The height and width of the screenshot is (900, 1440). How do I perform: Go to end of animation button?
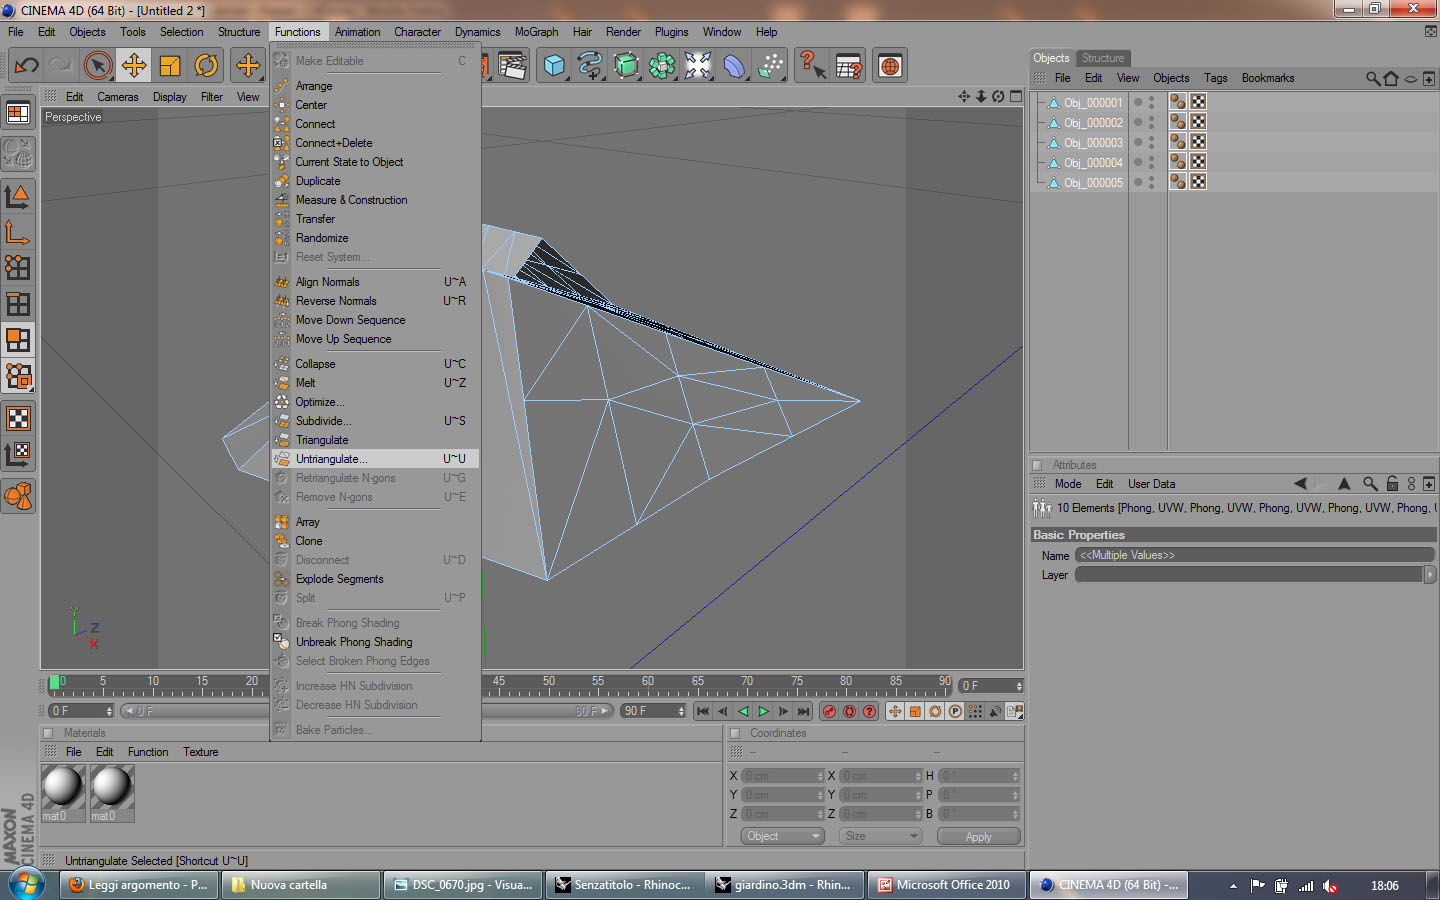coord(803,711)
